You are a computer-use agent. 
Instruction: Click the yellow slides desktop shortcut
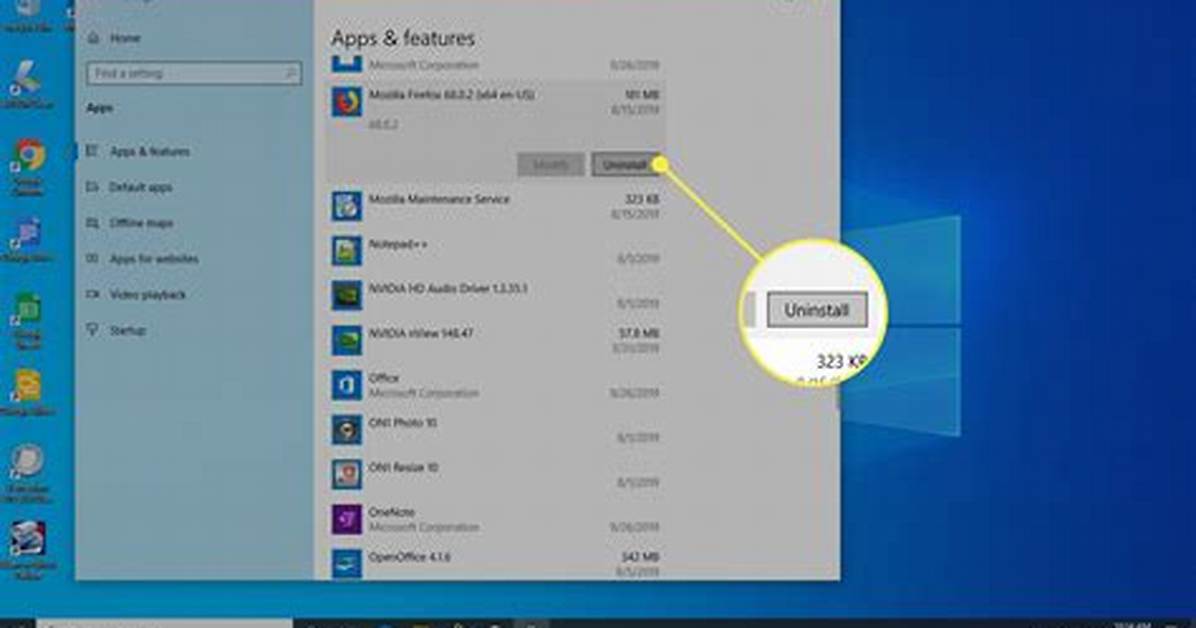[27, 393]
